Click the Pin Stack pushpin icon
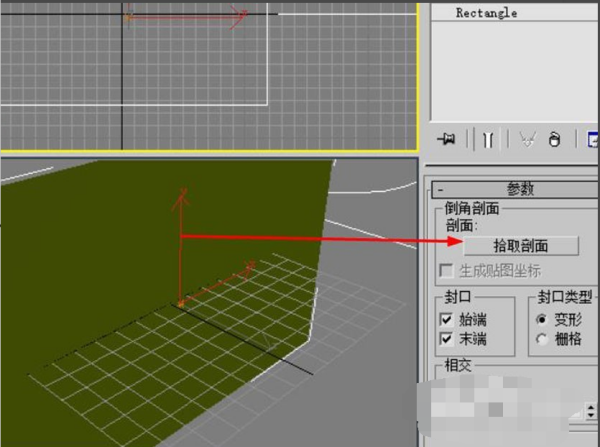600x447 pixels. coord(447,140)
